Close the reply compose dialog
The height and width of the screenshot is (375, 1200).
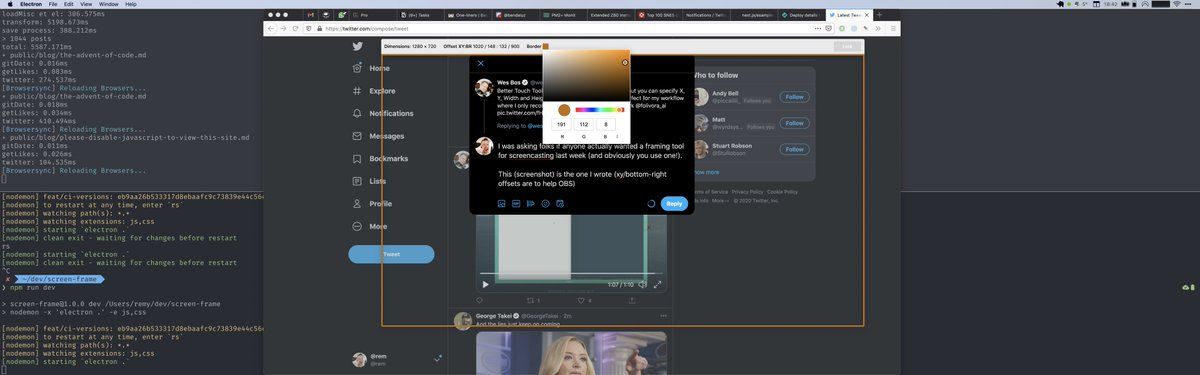tap(481, 63)
